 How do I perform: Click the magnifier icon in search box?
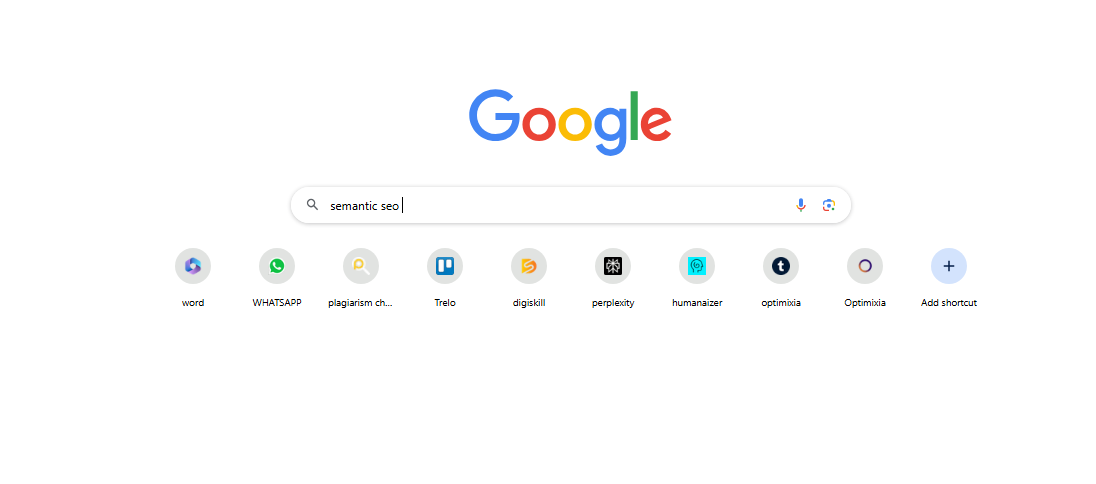(x=312, y=205)
